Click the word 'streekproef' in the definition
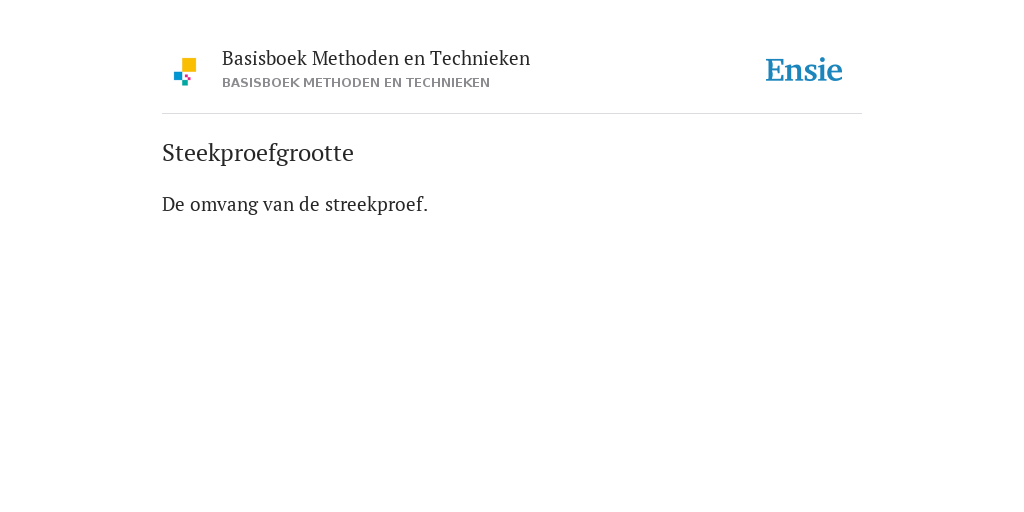Image resolution: width=1024 pixels, height=512 pixels. point(374,204)
